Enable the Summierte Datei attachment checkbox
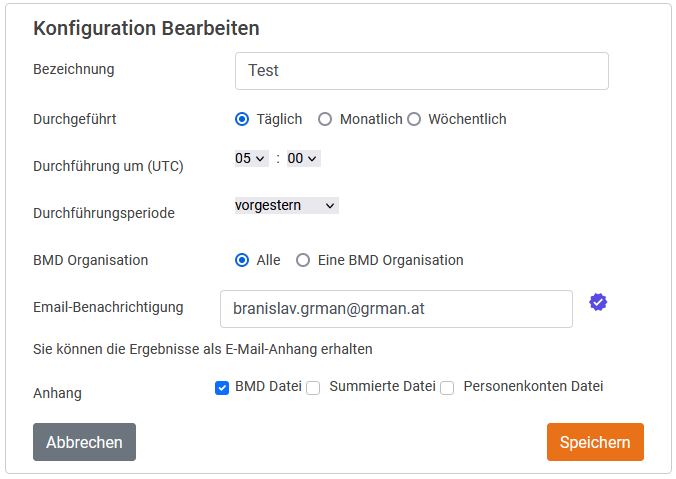 [313, 388]
